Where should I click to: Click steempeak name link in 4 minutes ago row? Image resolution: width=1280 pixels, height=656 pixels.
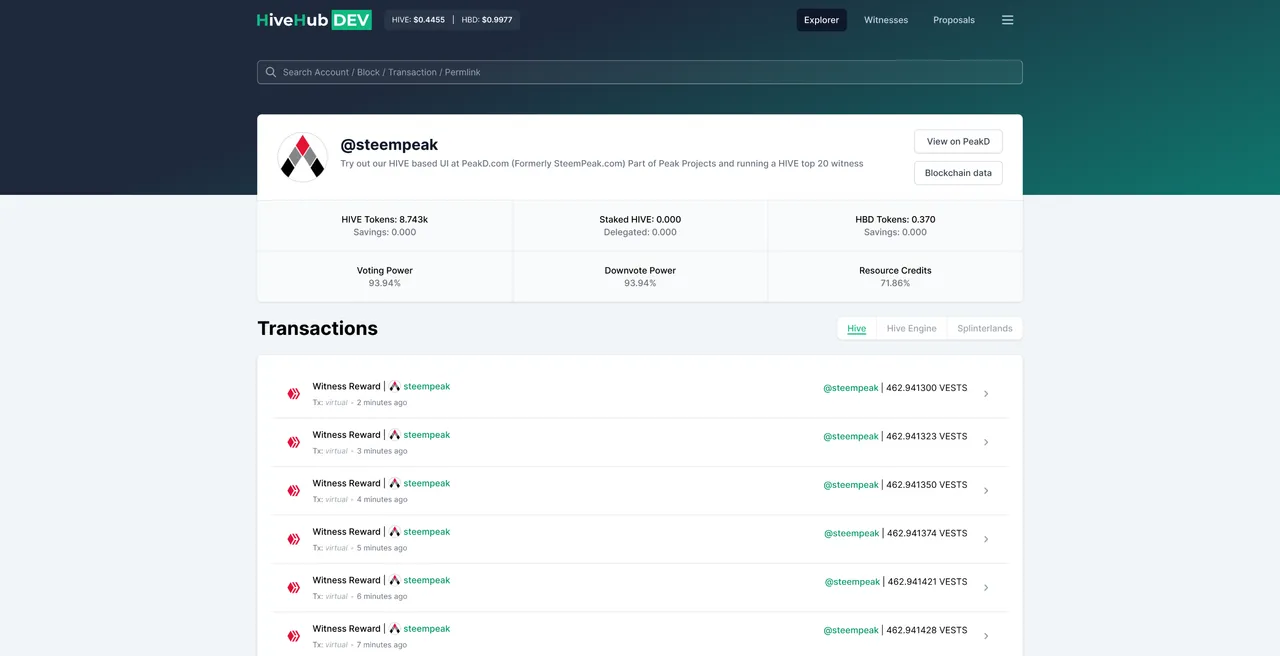[427, 483]
